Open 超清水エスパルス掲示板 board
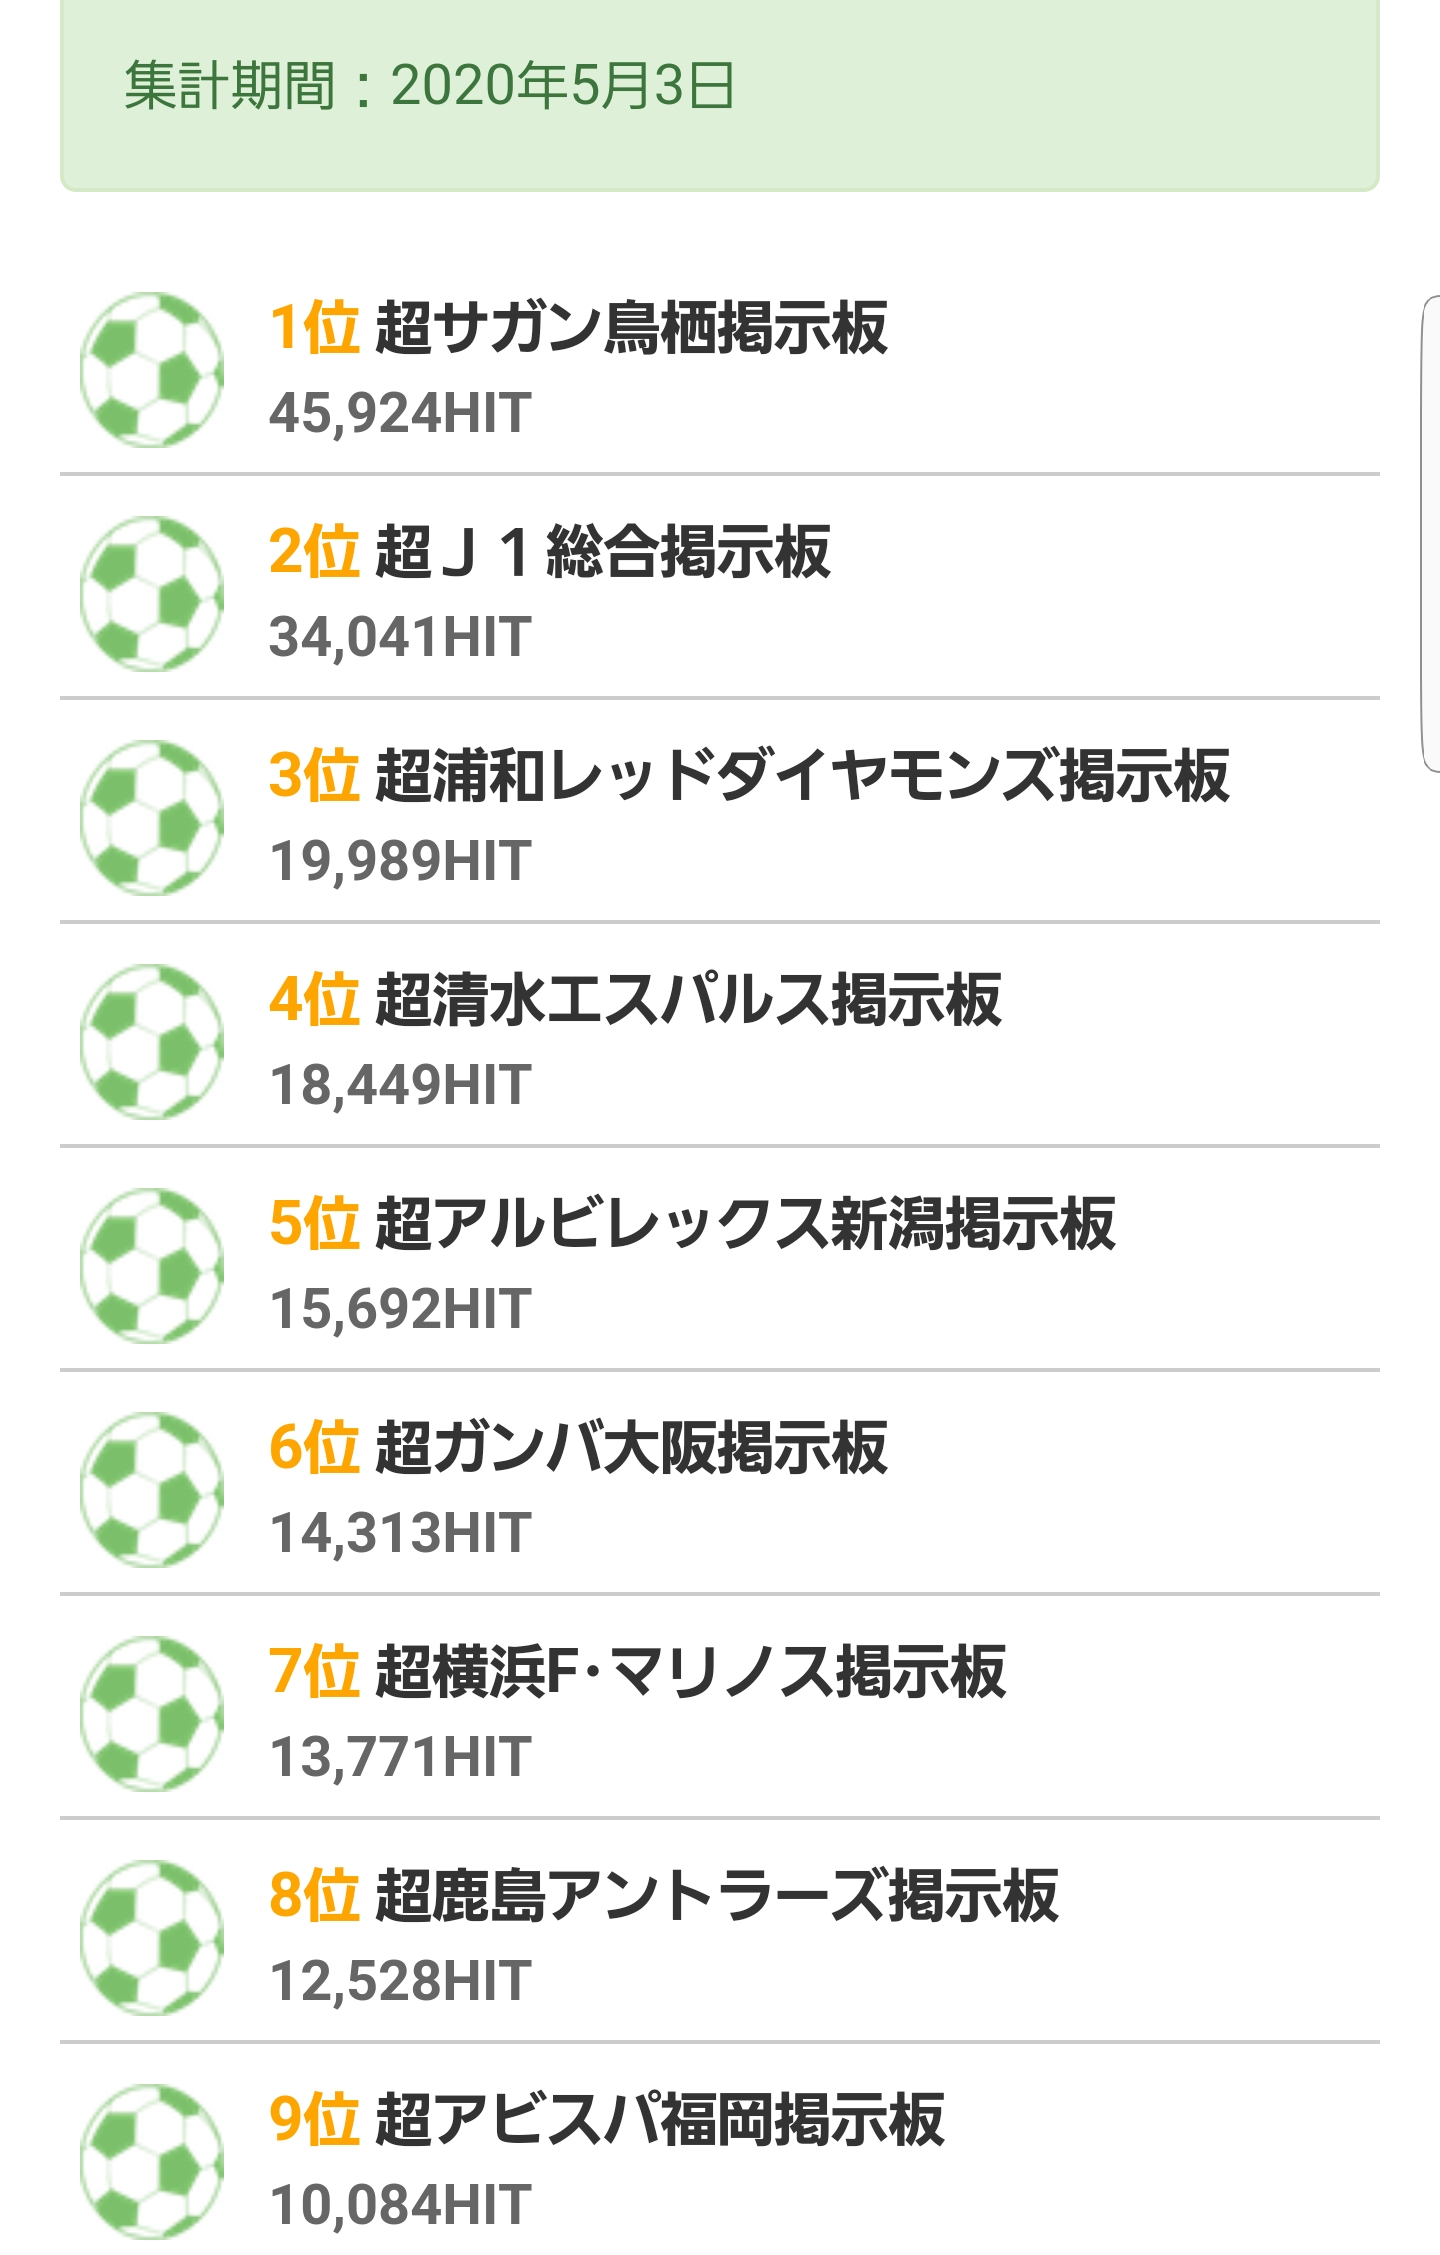 [688, 1000]
